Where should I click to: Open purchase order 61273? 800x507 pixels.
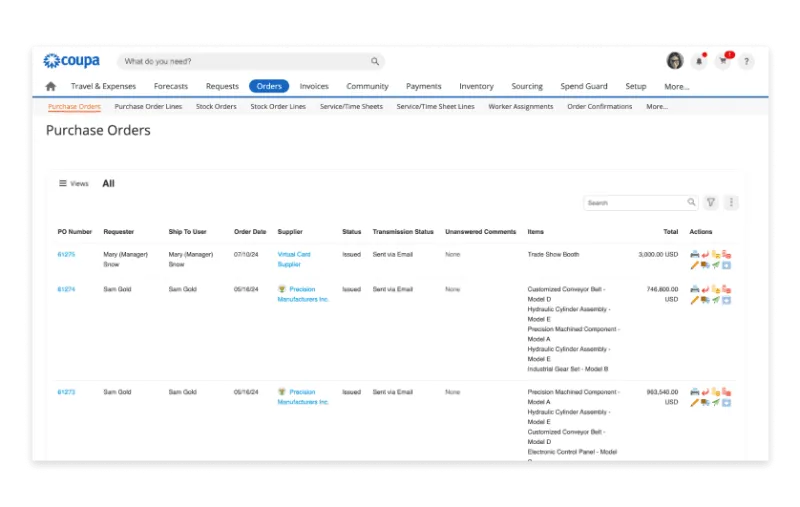point(66,392)
